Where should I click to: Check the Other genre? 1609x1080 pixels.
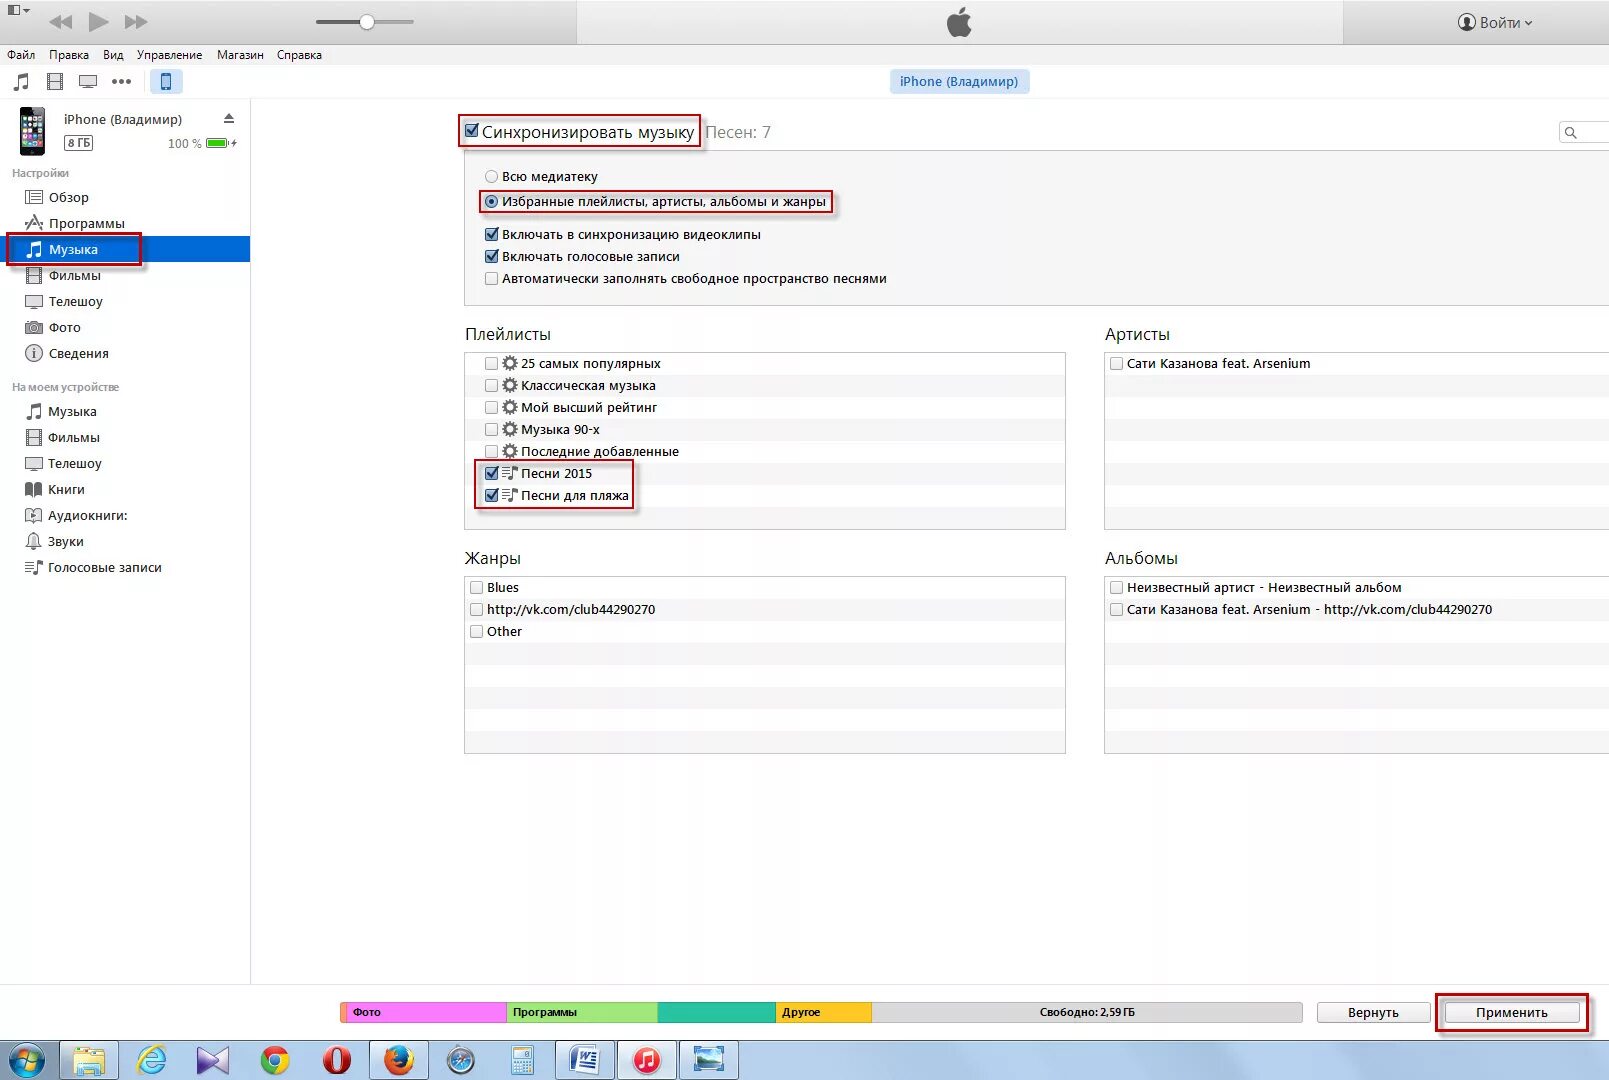(x=476, y=631)
